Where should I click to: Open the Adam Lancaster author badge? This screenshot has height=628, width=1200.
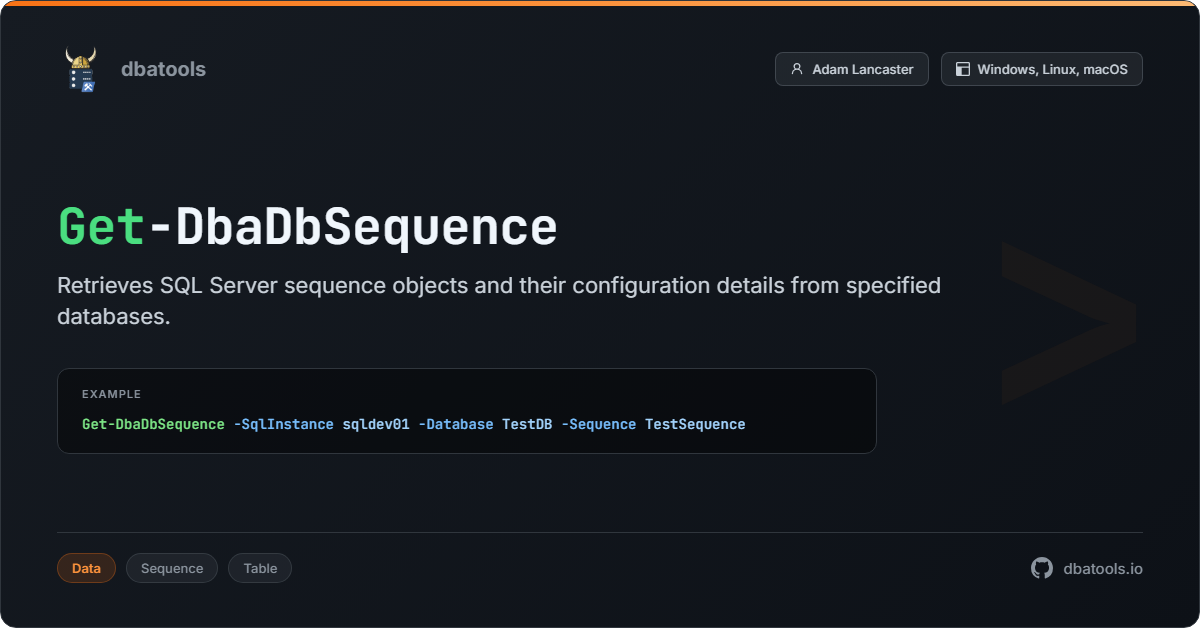coord(852,69)
